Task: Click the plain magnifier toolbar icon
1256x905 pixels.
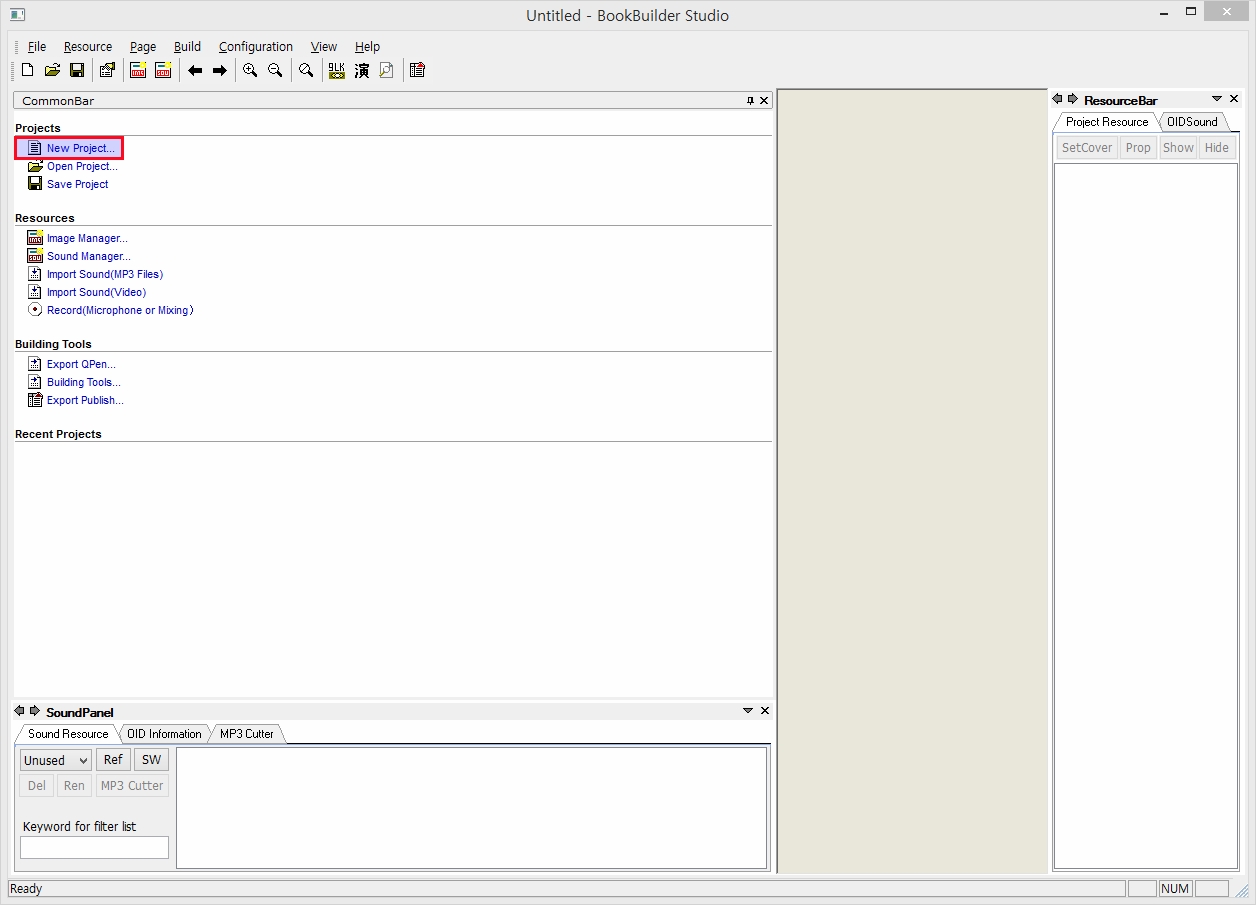Action: point(306,70)
